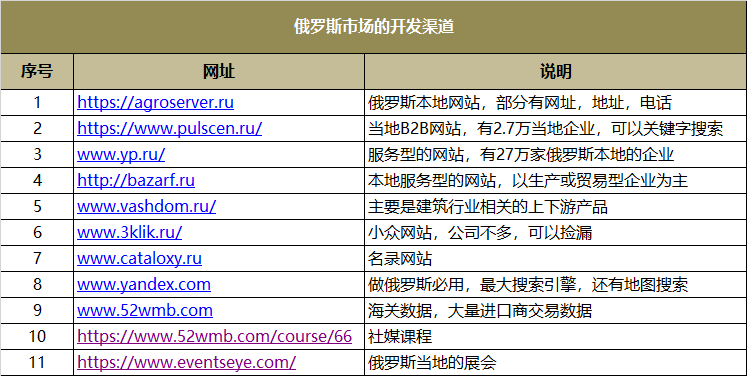Select the cell with number 8
This screenshot has height=376, width=747.
pos(37,285)
